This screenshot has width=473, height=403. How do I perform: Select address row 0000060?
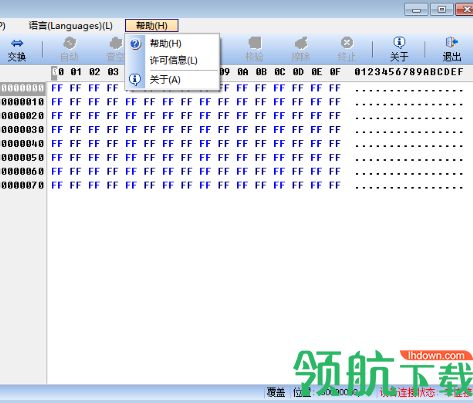tap(22, 171)
